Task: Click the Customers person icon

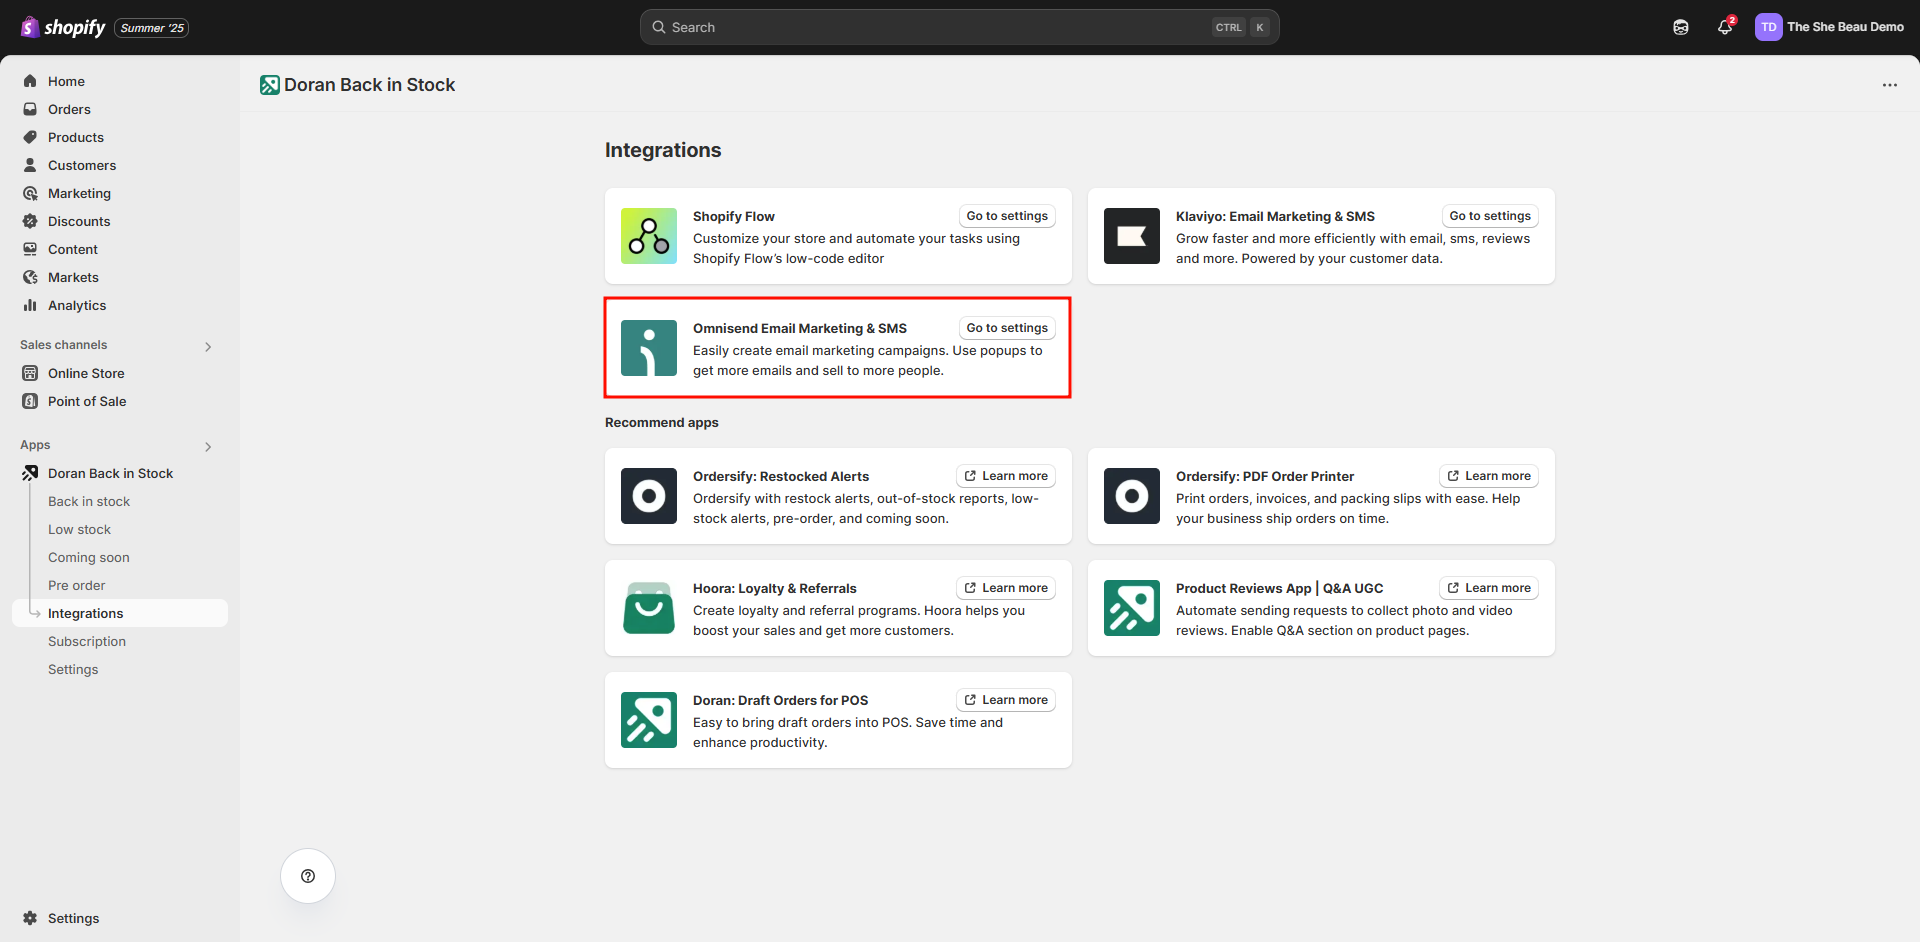Action: pyautogui.click(x=30, y=165)
